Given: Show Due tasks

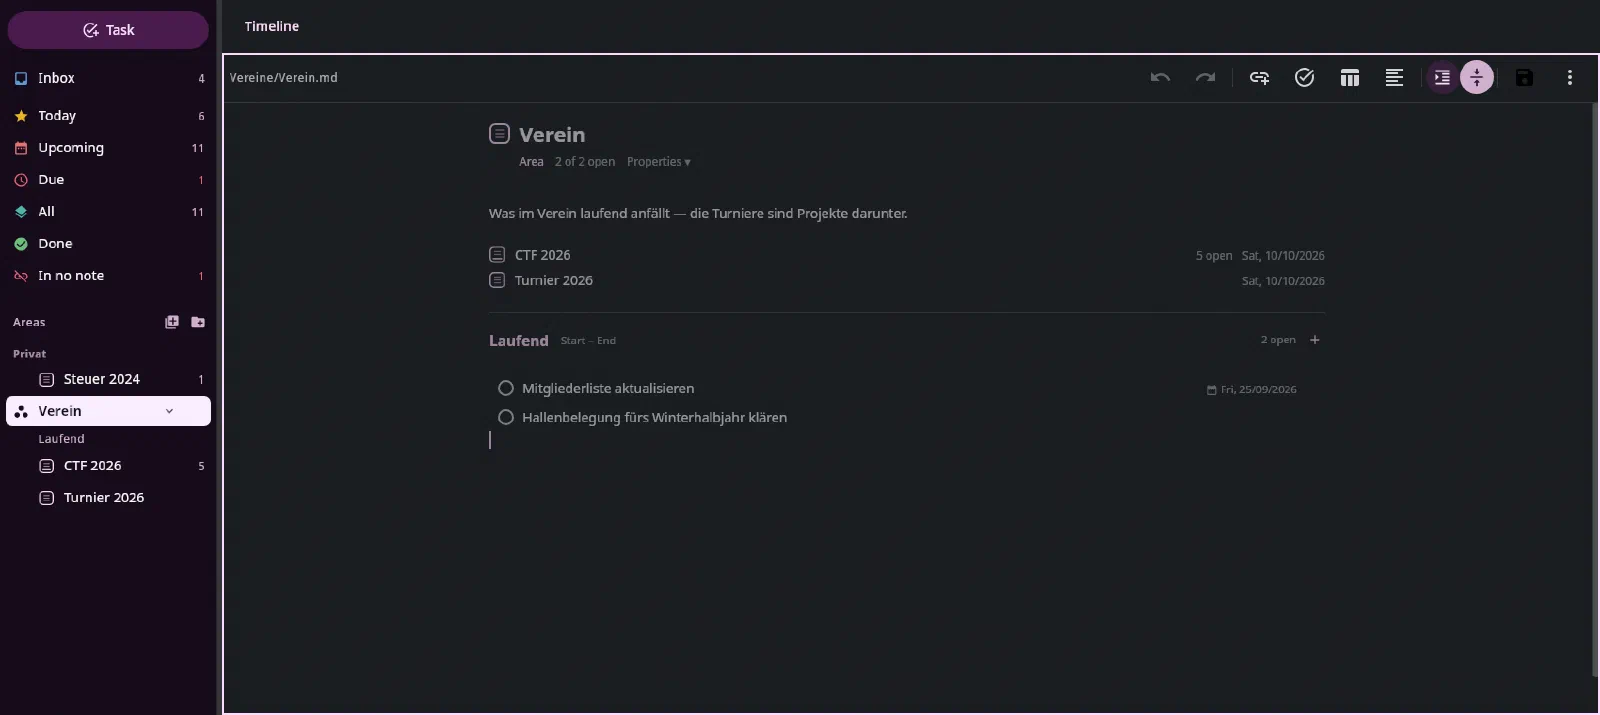Looking at the screenshot, I should coord(108,180).
